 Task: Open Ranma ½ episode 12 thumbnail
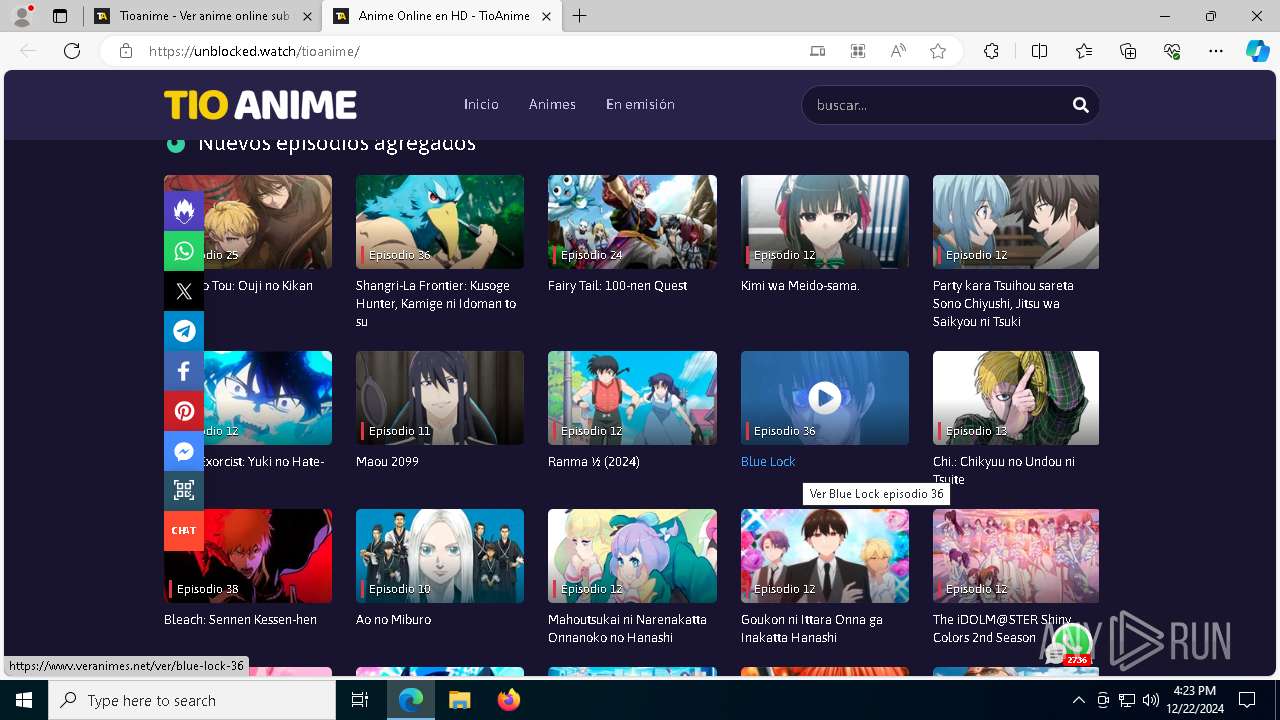[632, 398]
